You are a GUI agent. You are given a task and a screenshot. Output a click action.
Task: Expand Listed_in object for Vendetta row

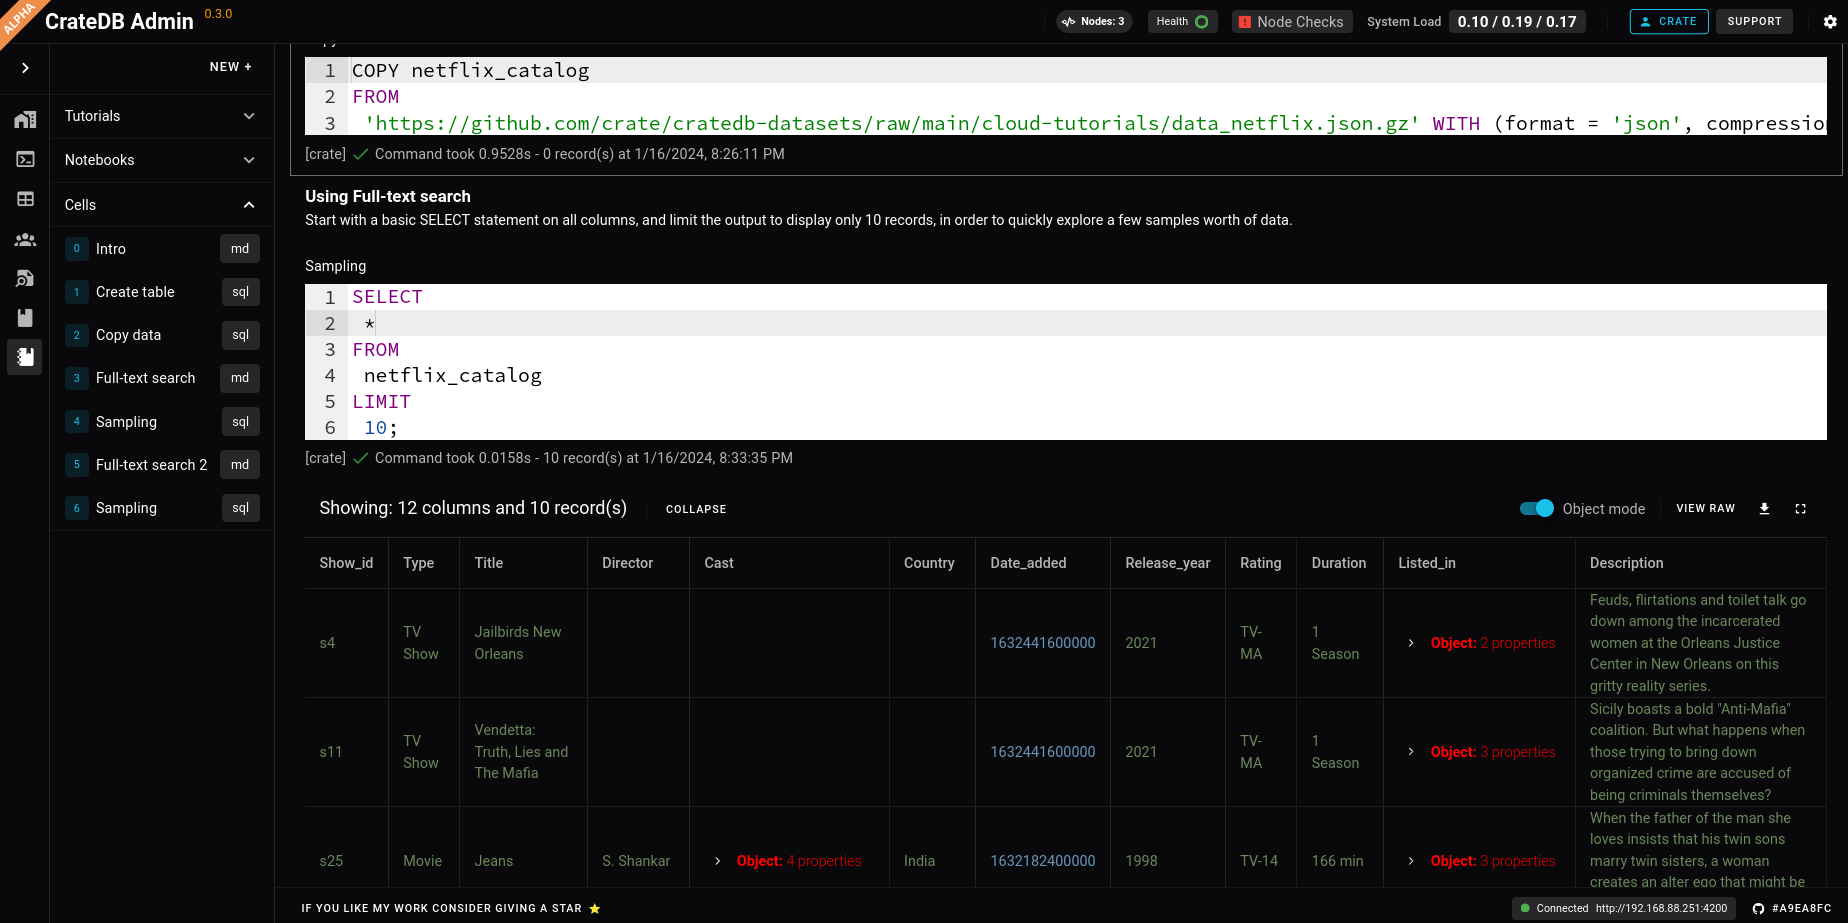(x=1411, y=752)
